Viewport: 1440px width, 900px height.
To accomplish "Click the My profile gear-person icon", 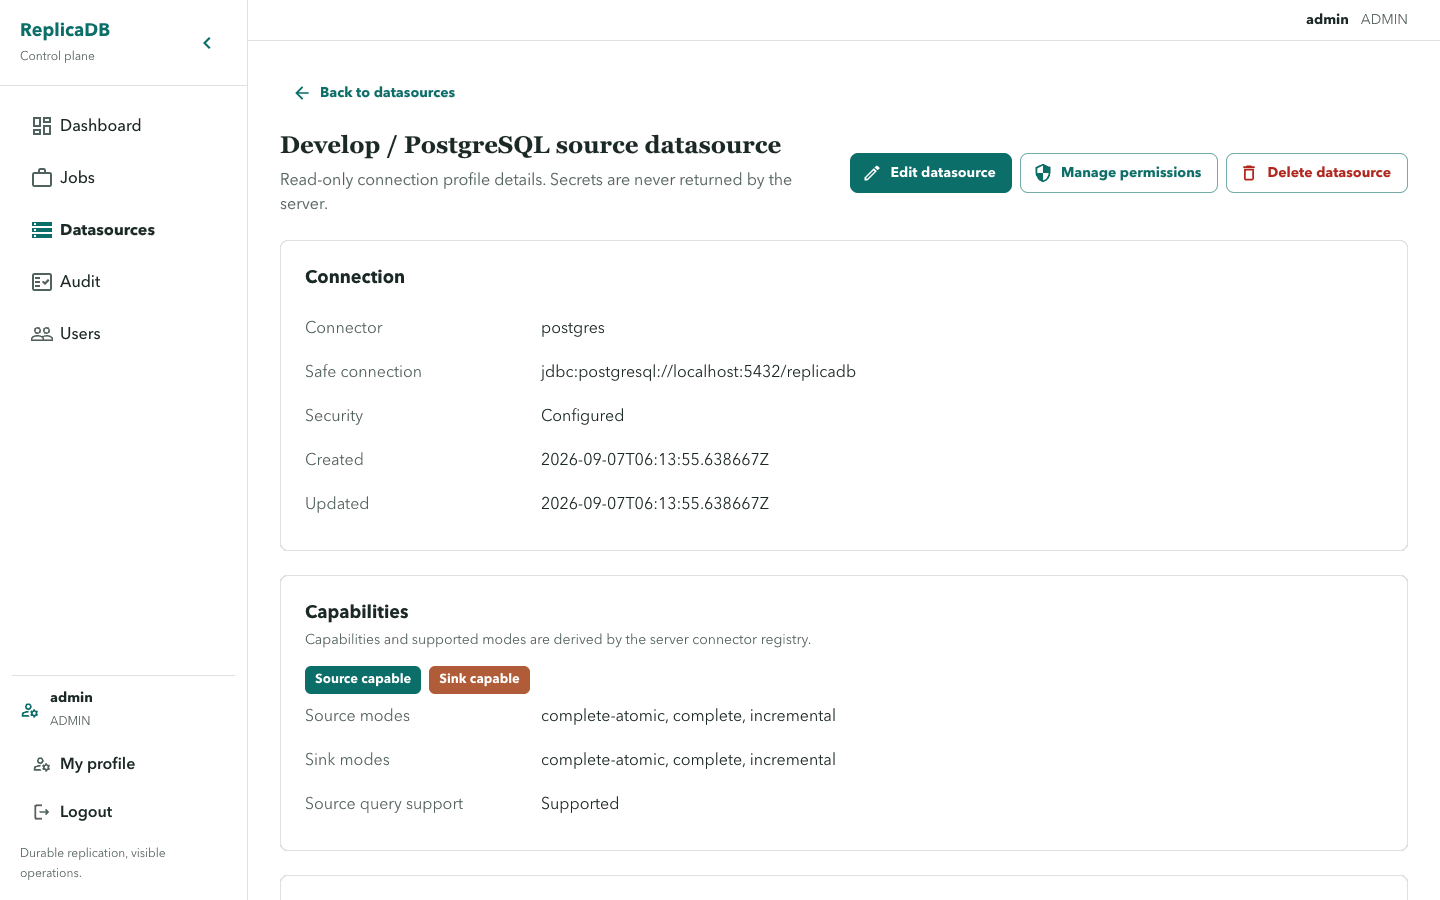I will 42,764.
